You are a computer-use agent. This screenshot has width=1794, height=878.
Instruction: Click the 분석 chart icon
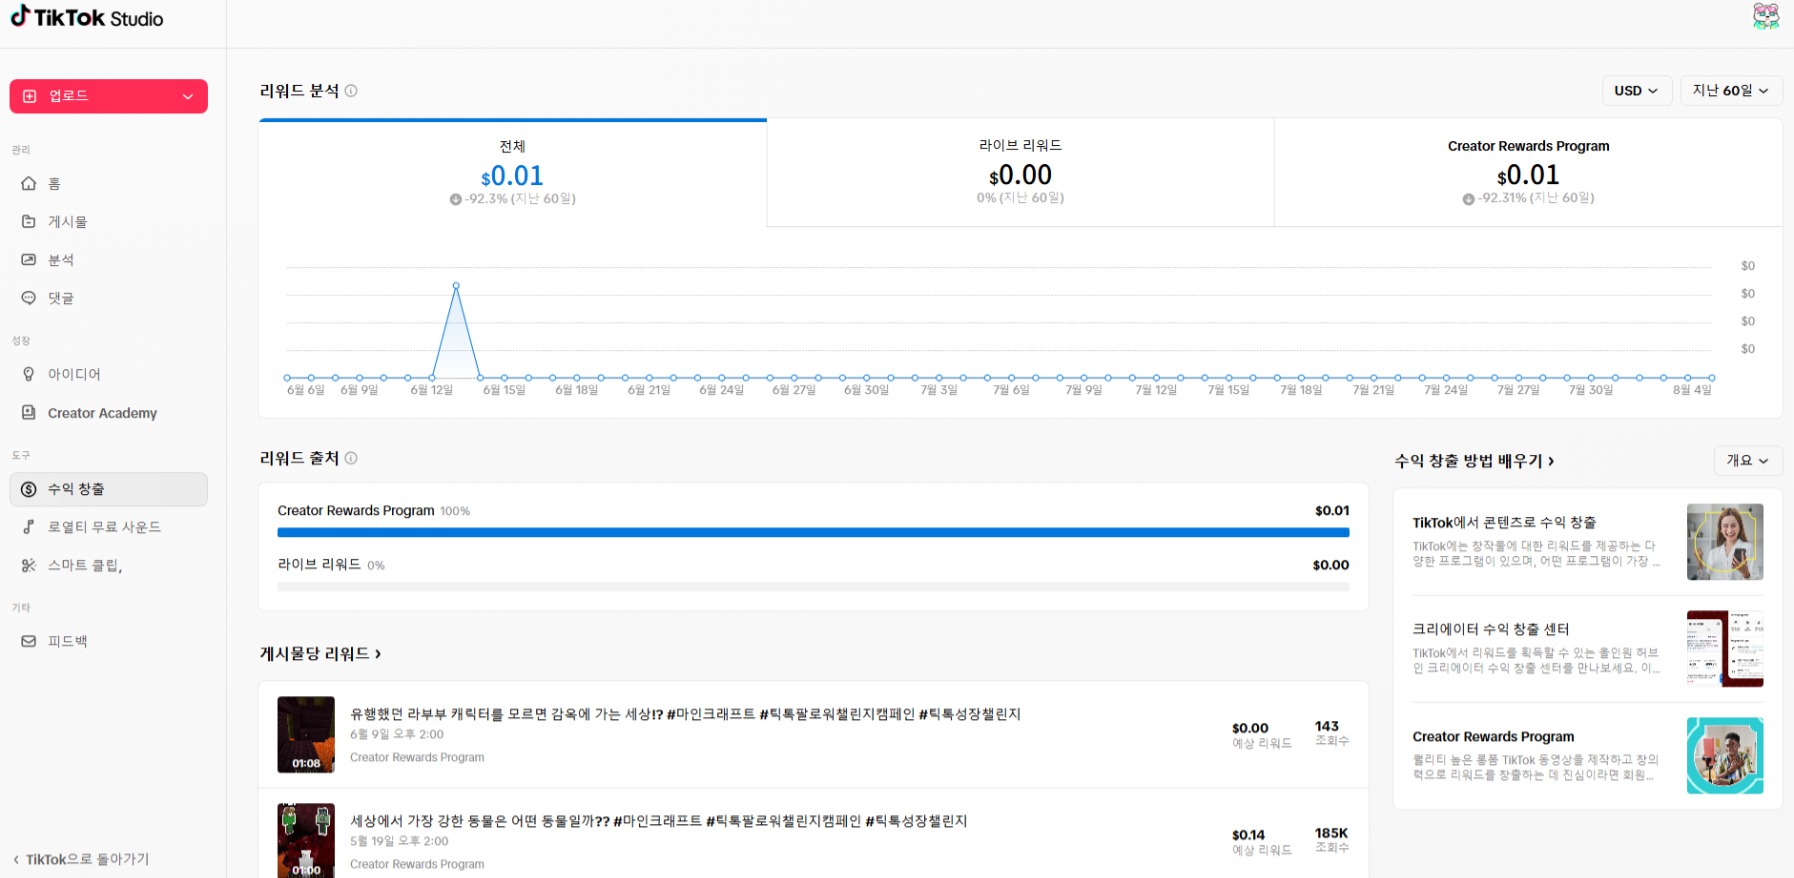tap(29, 260)
